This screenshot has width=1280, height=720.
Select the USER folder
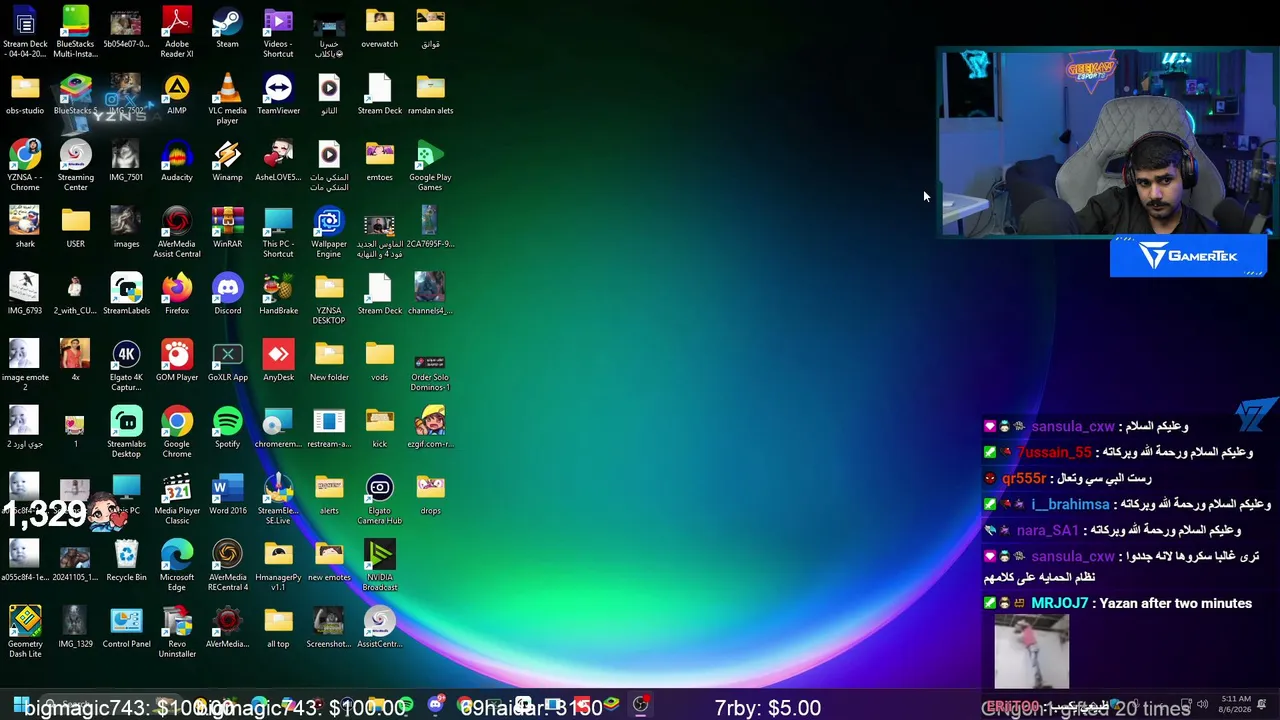tap(75, 227)
